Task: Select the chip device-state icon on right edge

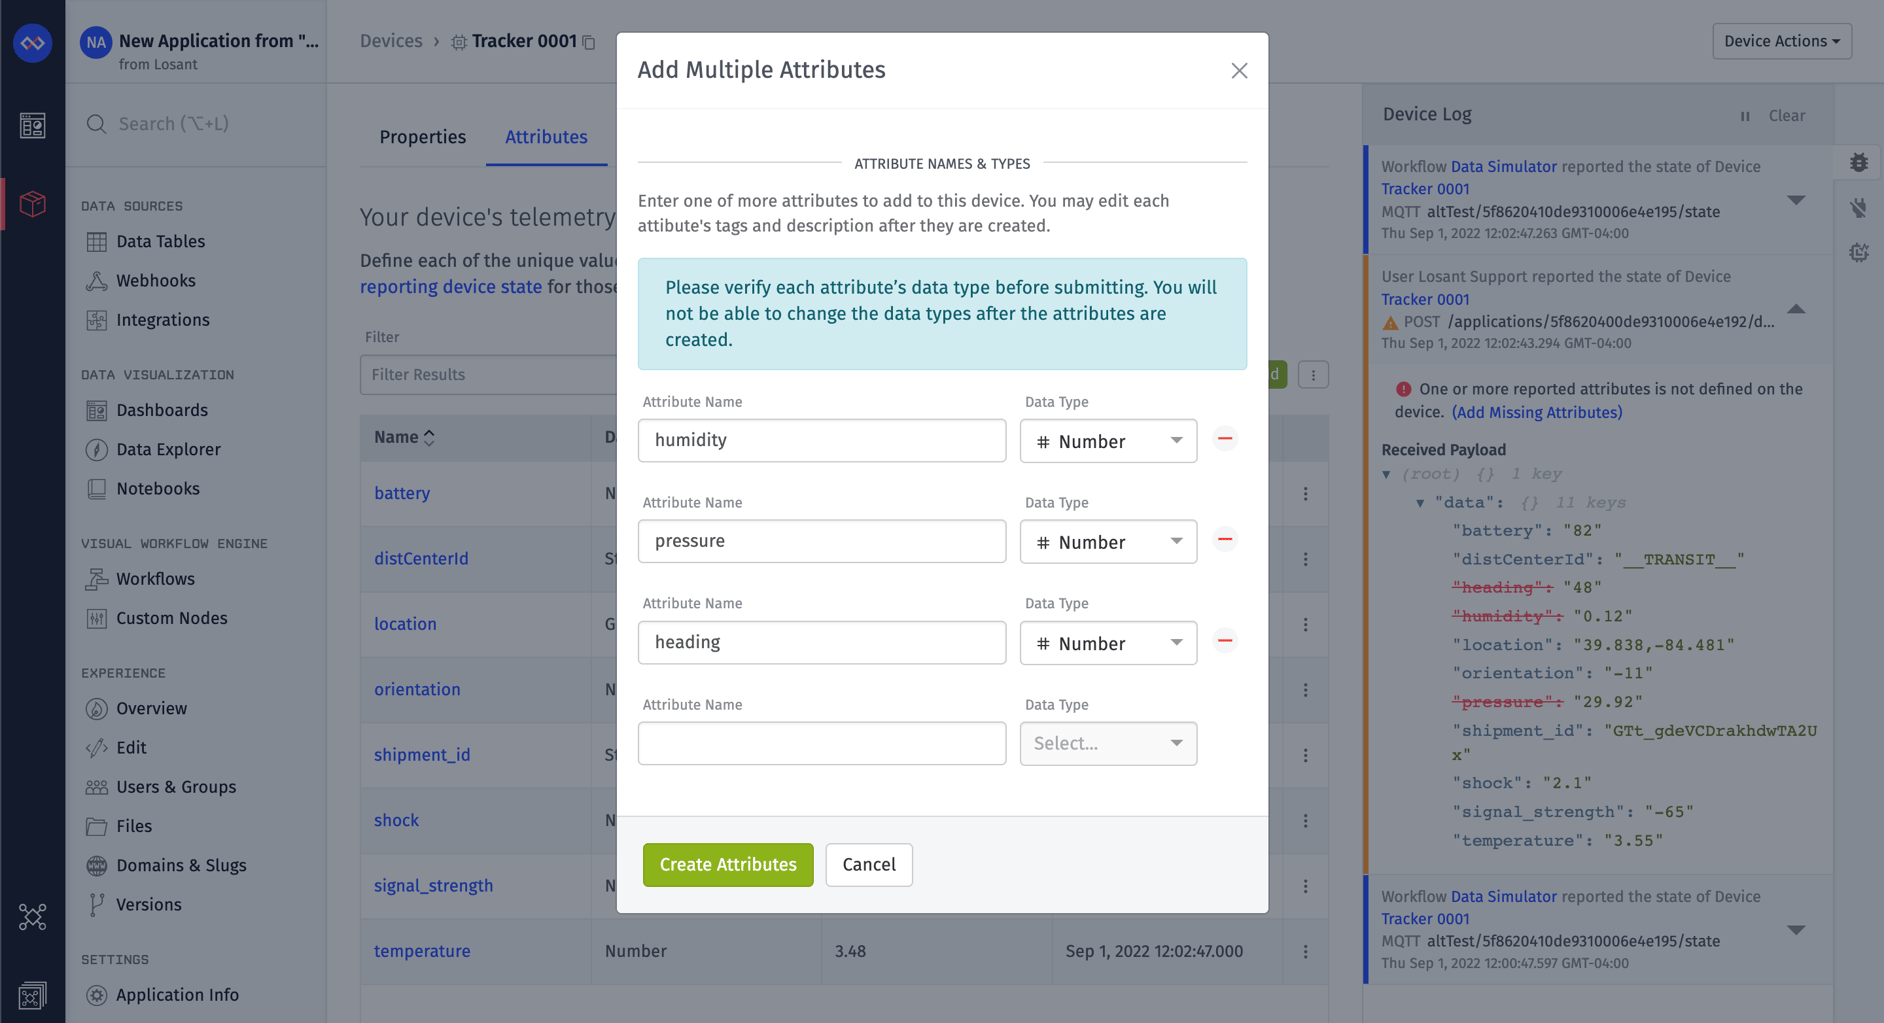Action: click(1859, 252)
